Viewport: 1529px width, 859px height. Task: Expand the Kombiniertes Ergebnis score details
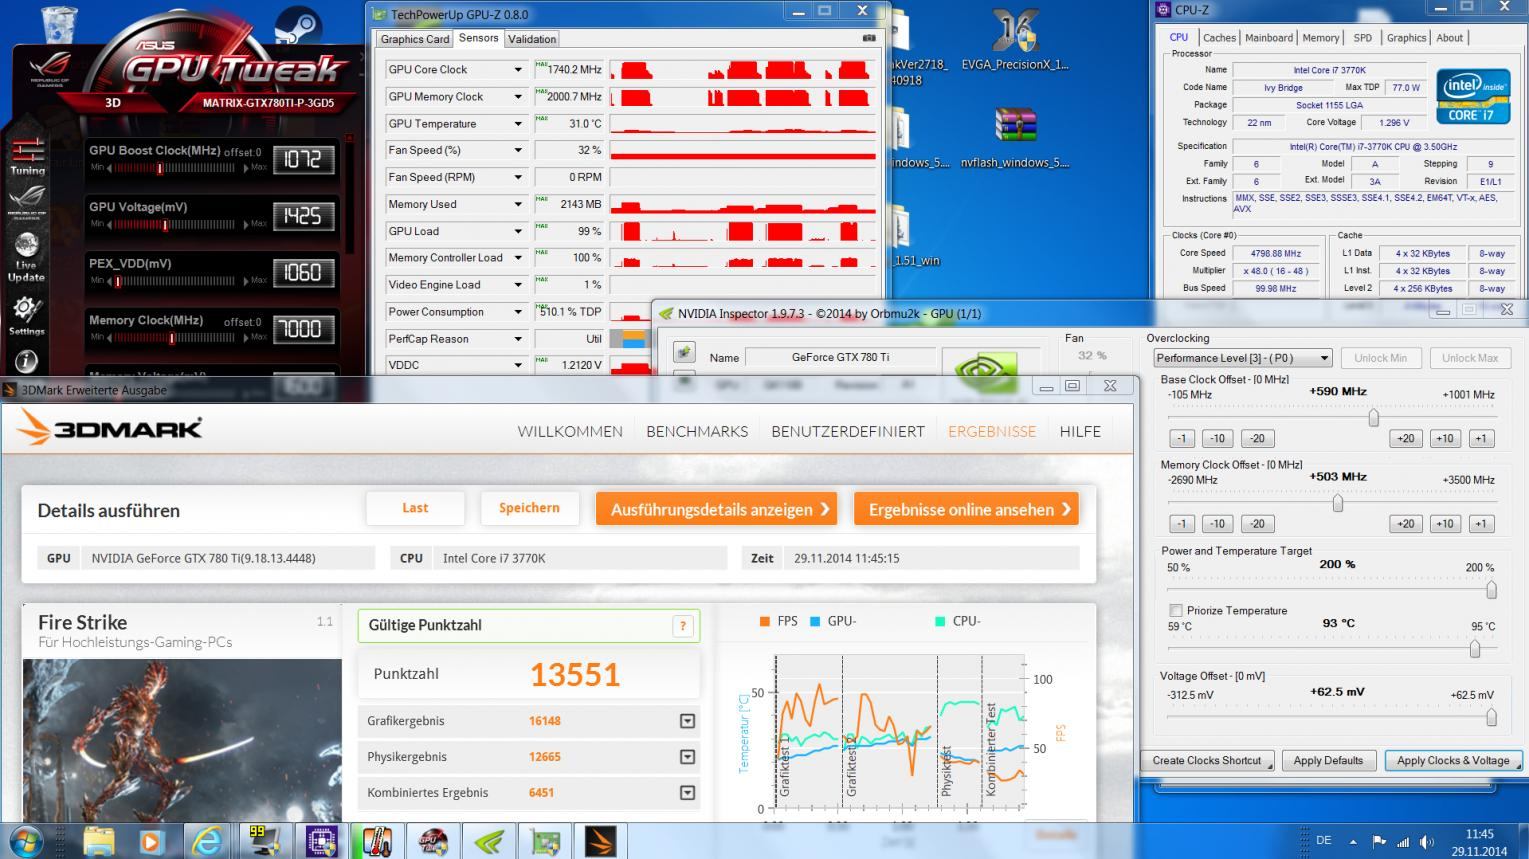point(687,793)
